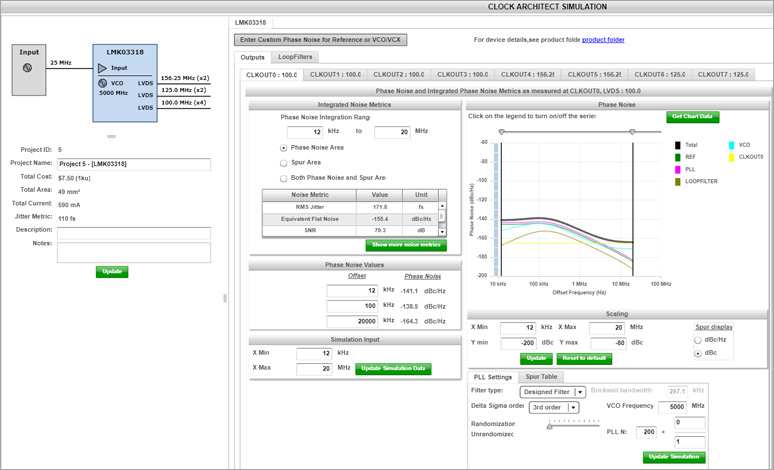Click the Project Name input field
The width and height of the screenshot is (774, 470).
click(134, 164)
